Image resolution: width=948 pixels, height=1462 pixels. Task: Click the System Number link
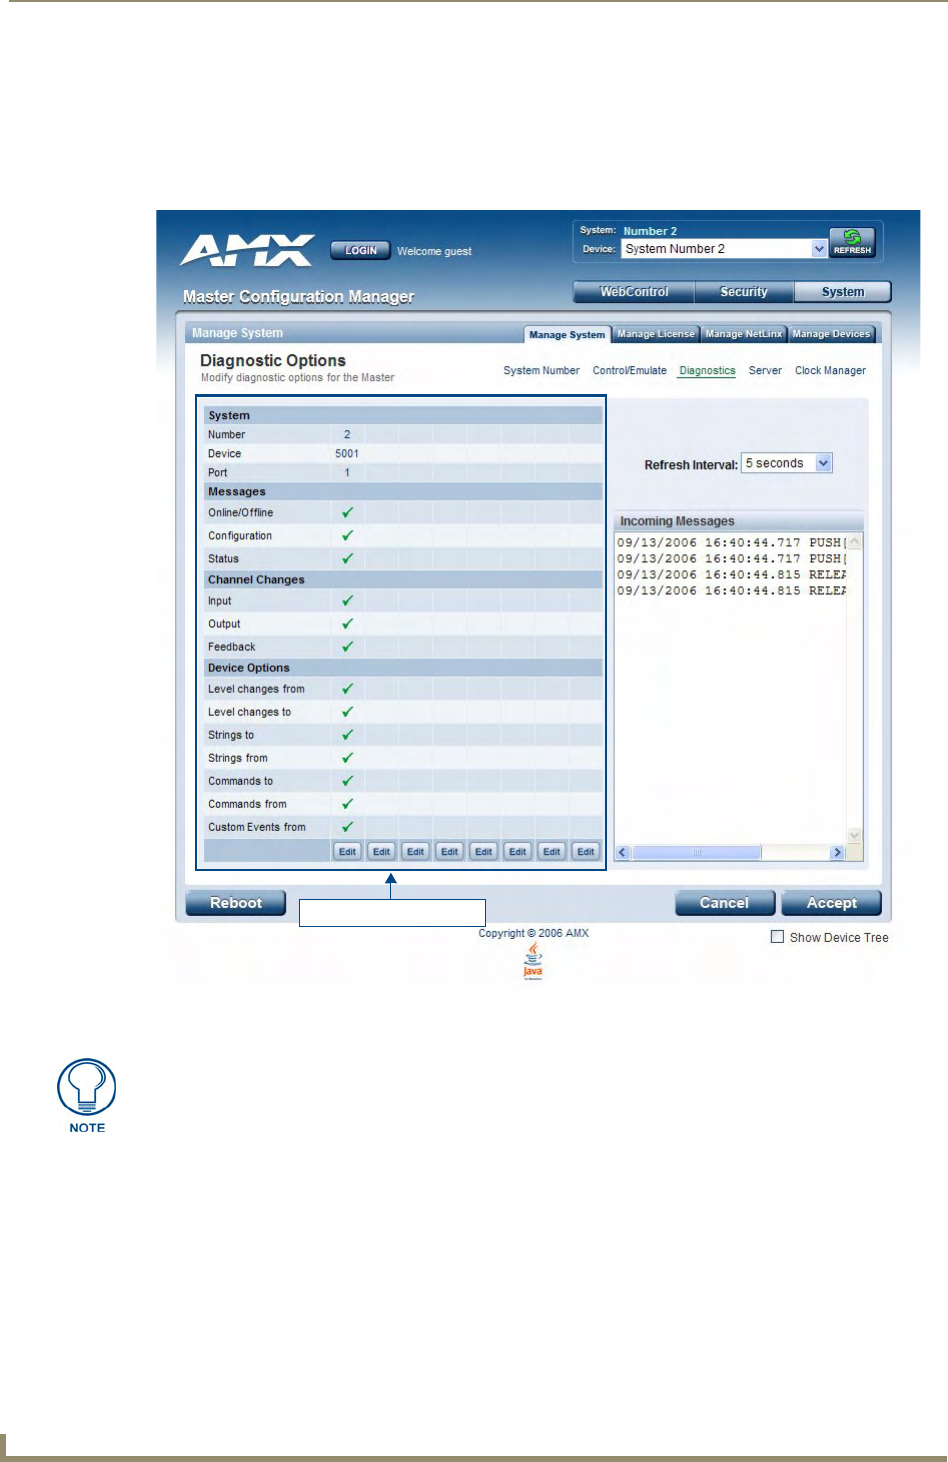coord(541,370)
